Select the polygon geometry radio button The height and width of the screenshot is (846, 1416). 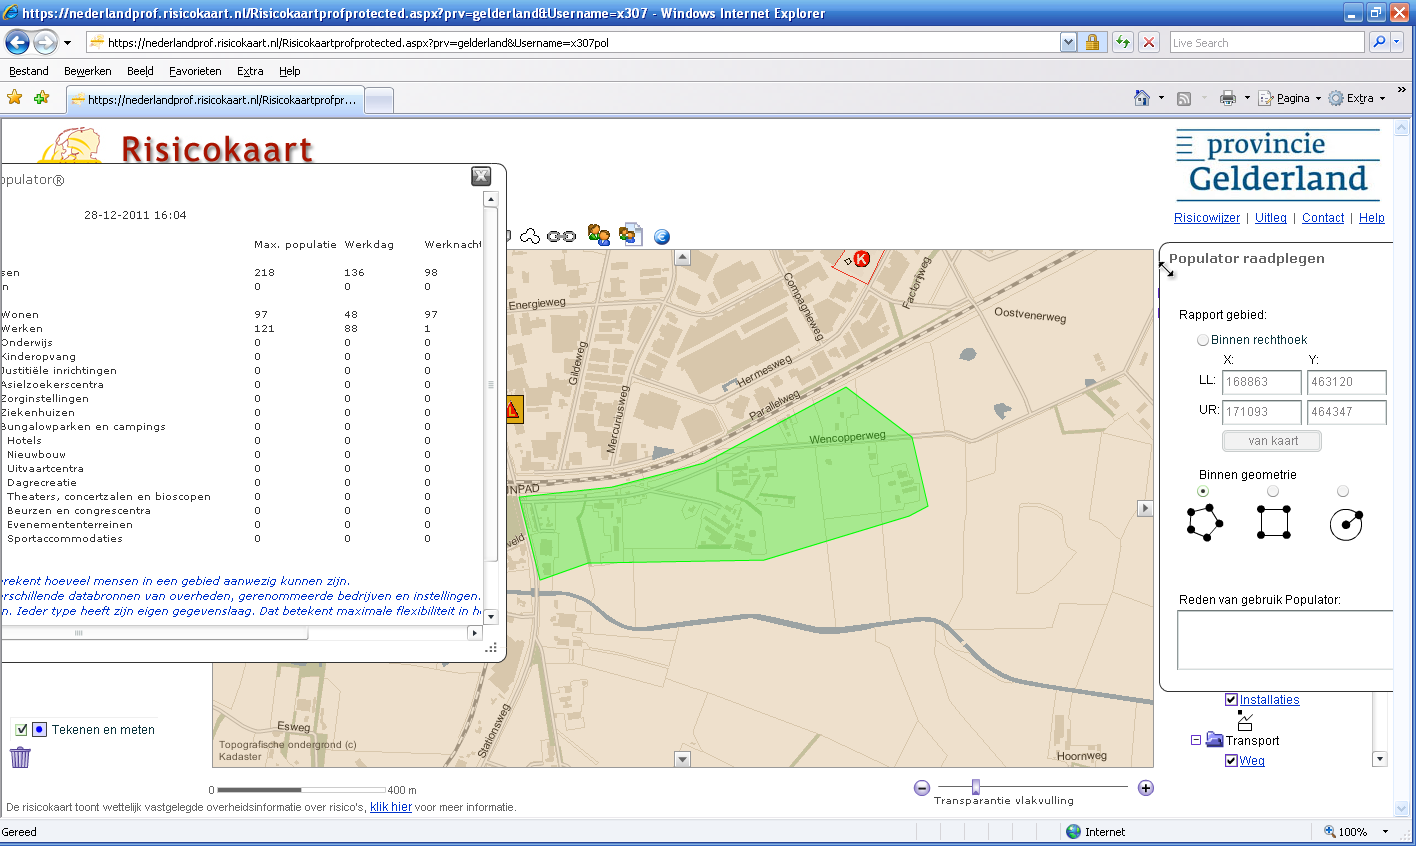coord(1203,491)
